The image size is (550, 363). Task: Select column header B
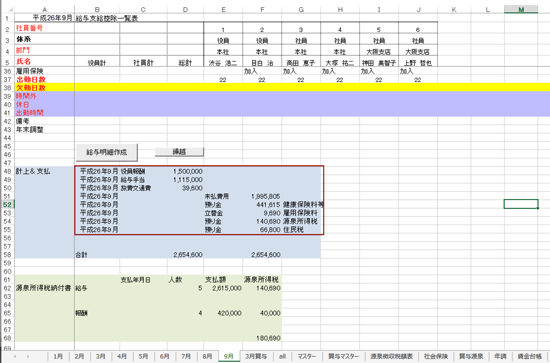[x=97, y=10]
